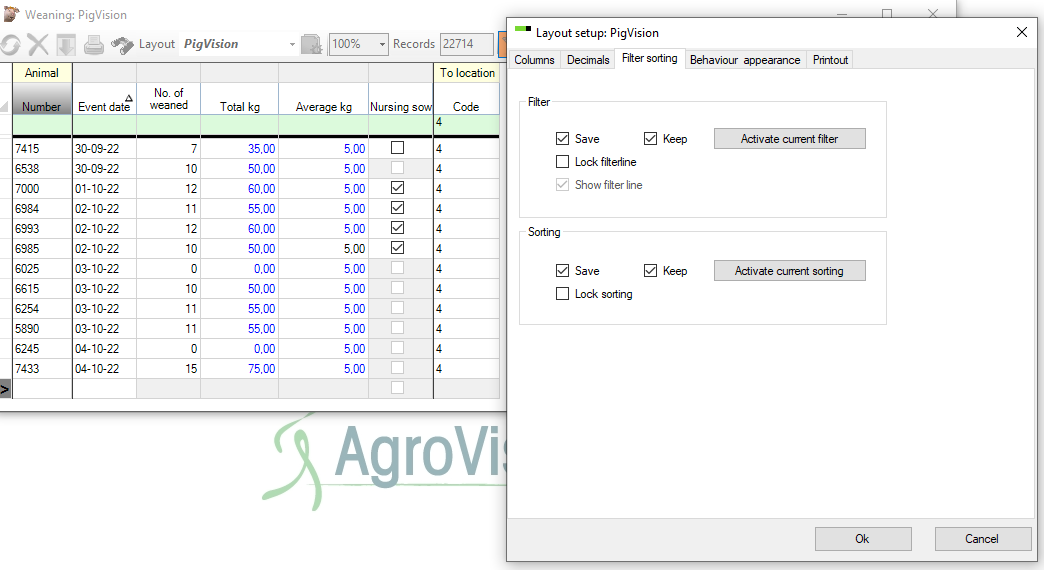The height and width of the screenshot is (570, 1044).
Task: Click No. of weaned value 15
Action: tap(168, 368)
